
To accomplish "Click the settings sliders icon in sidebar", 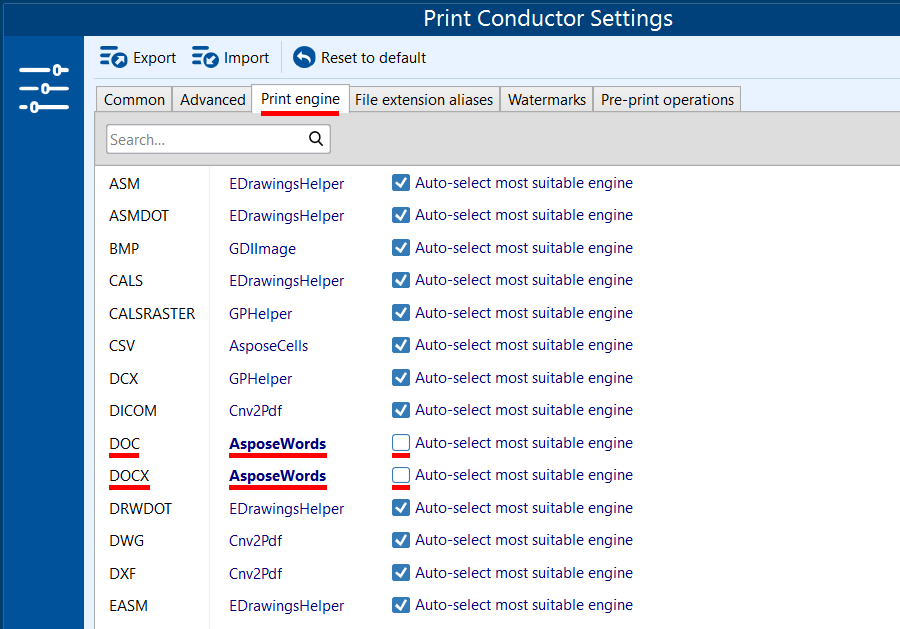I will click(x=43, y=88).
